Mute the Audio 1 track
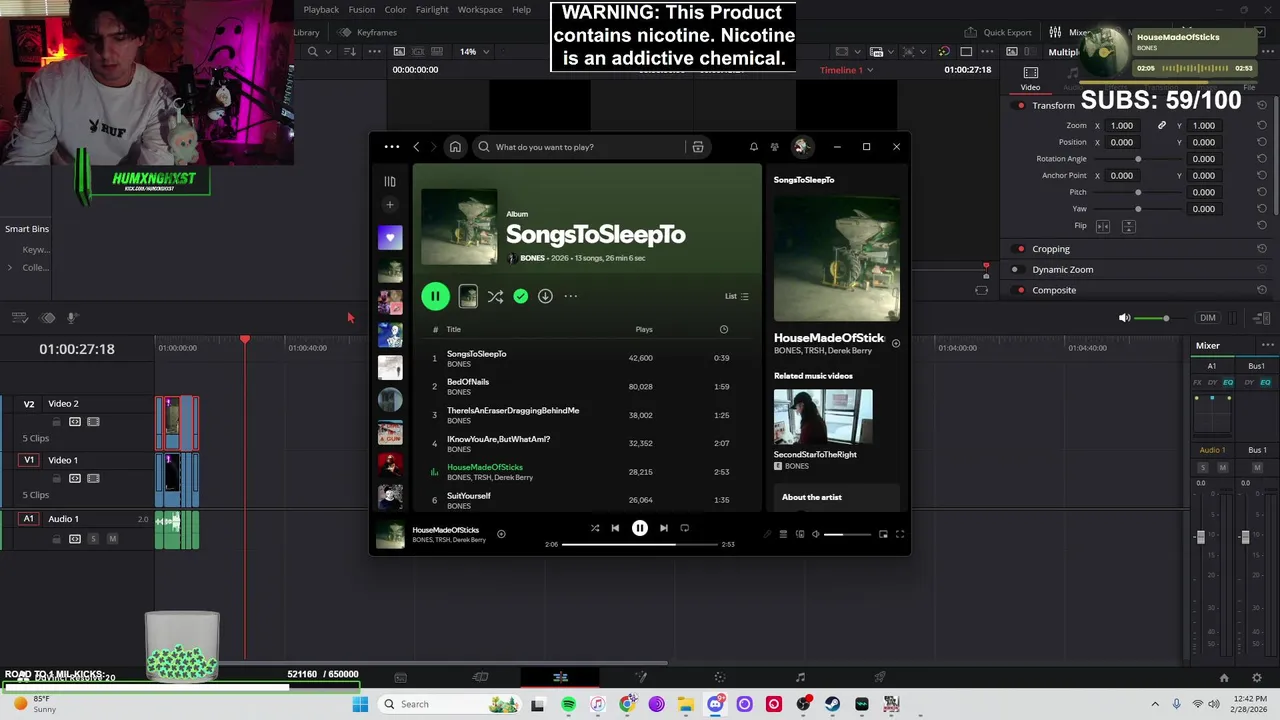Screen dimensions: 1280x720 click(112, 539)
